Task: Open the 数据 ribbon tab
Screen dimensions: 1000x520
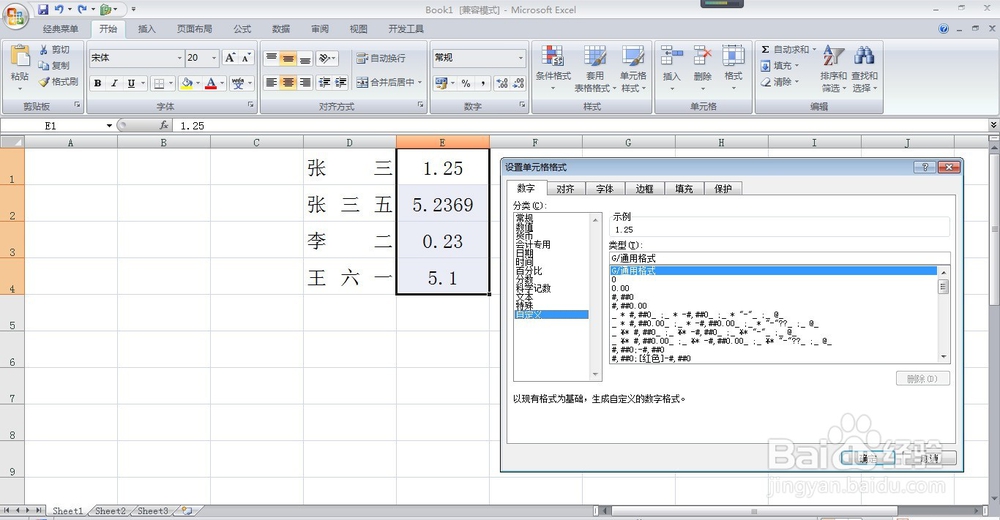Action: 281,29
